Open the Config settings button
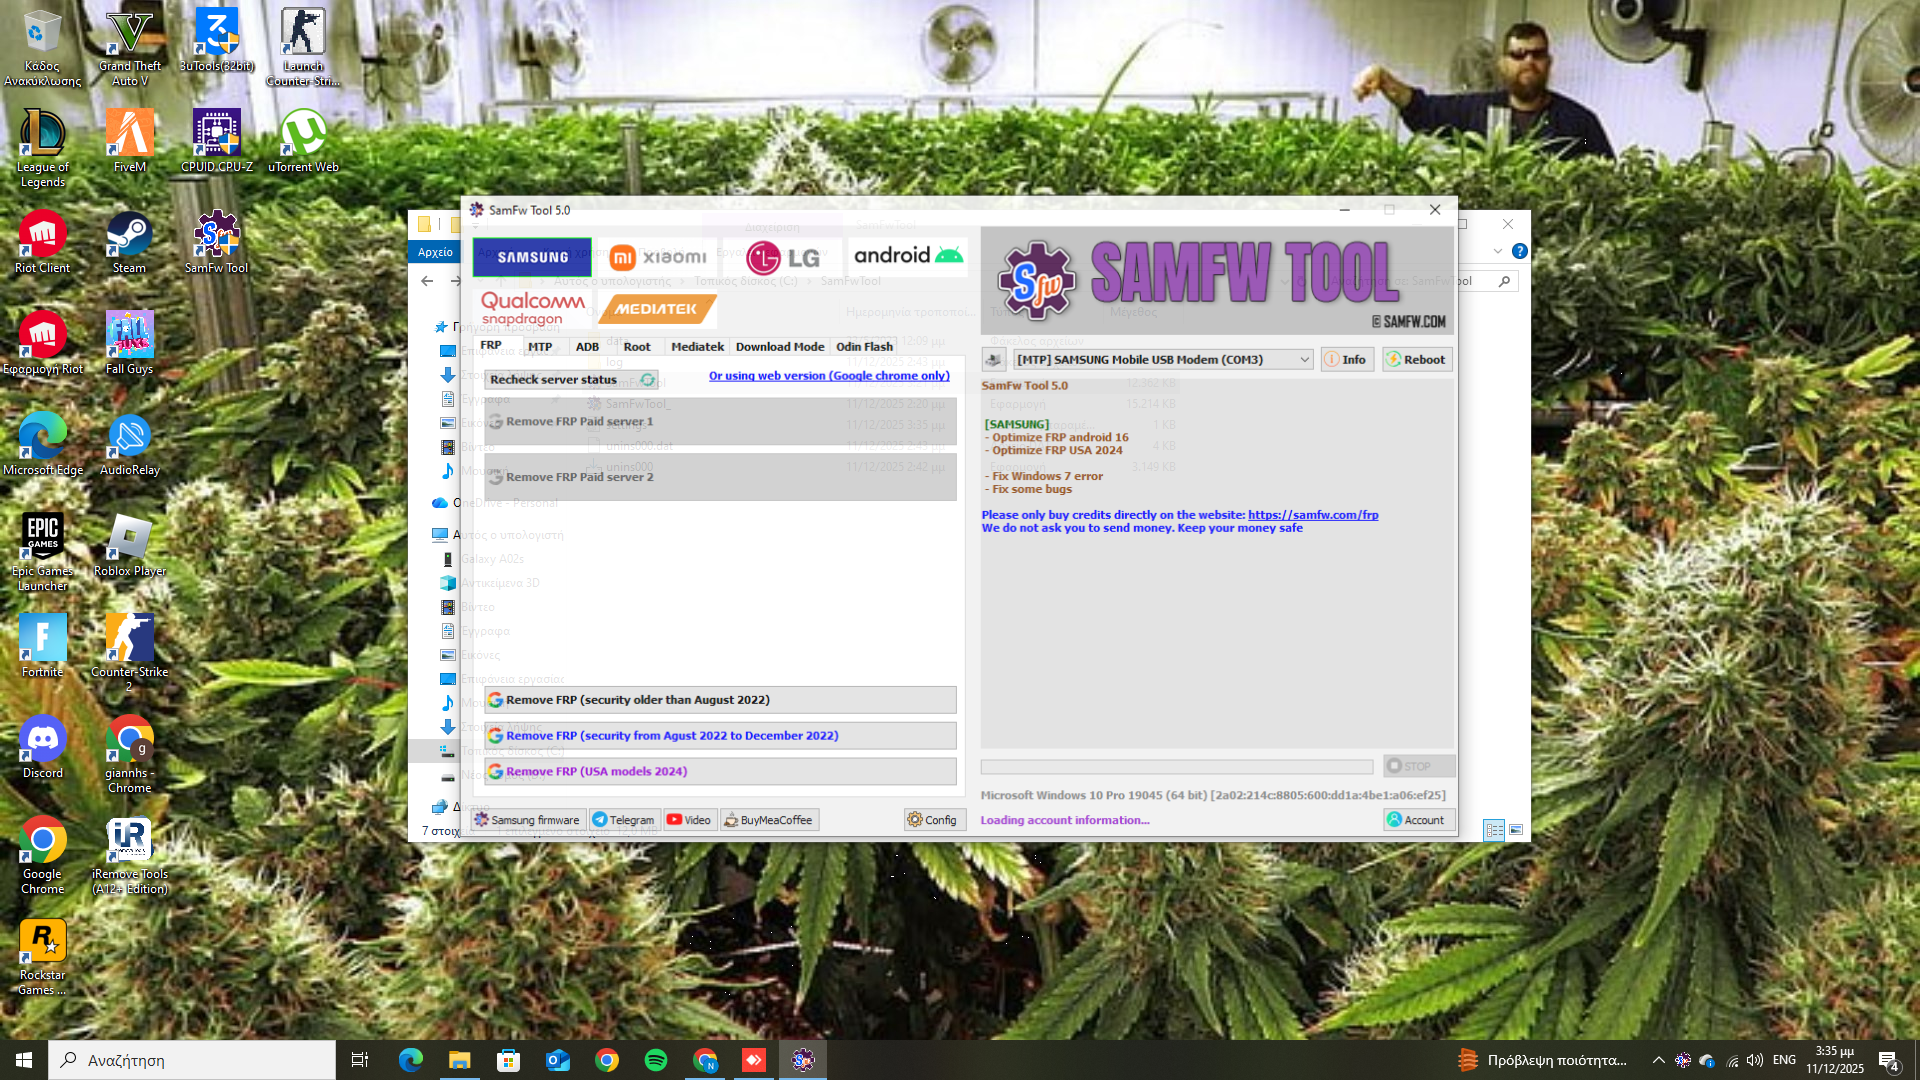 click(932, 820)
